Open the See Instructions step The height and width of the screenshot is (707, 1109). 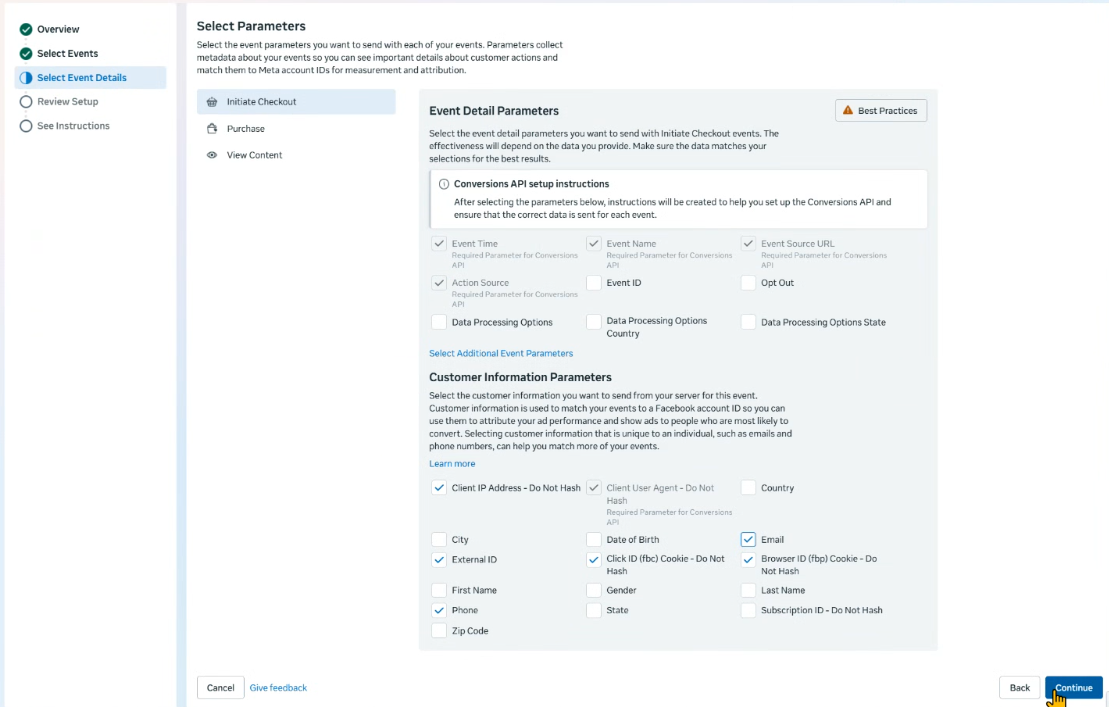73,126
